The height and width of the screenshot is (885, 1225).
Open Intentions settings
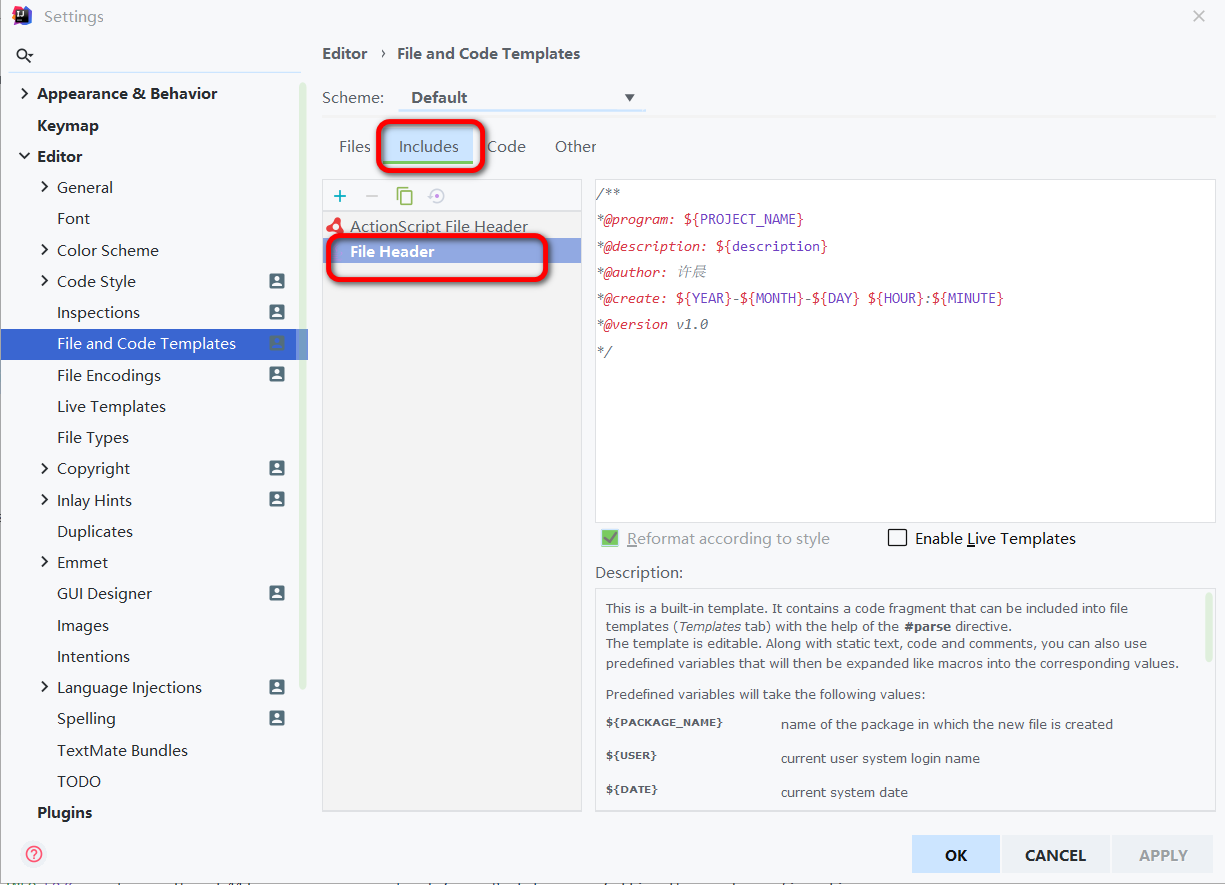(93, 656)
